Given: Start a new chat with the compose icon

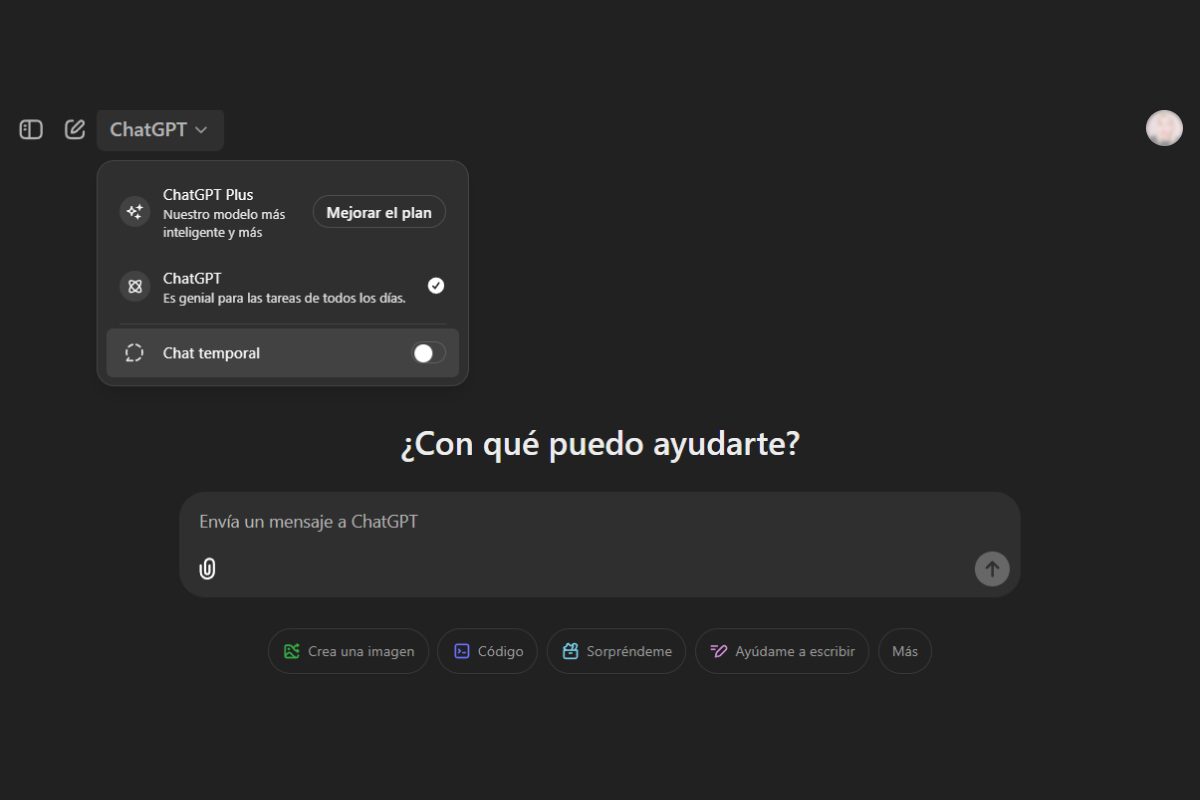Looking at the screenshot, I should 74,129.
